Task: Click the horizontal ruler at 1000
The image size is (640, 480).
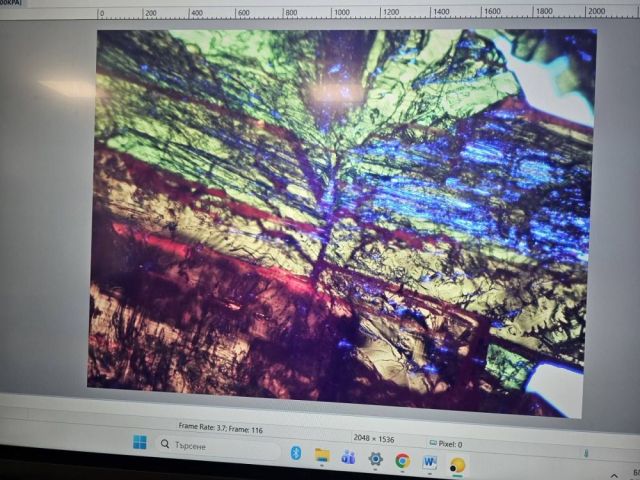Action: (341, 13)
